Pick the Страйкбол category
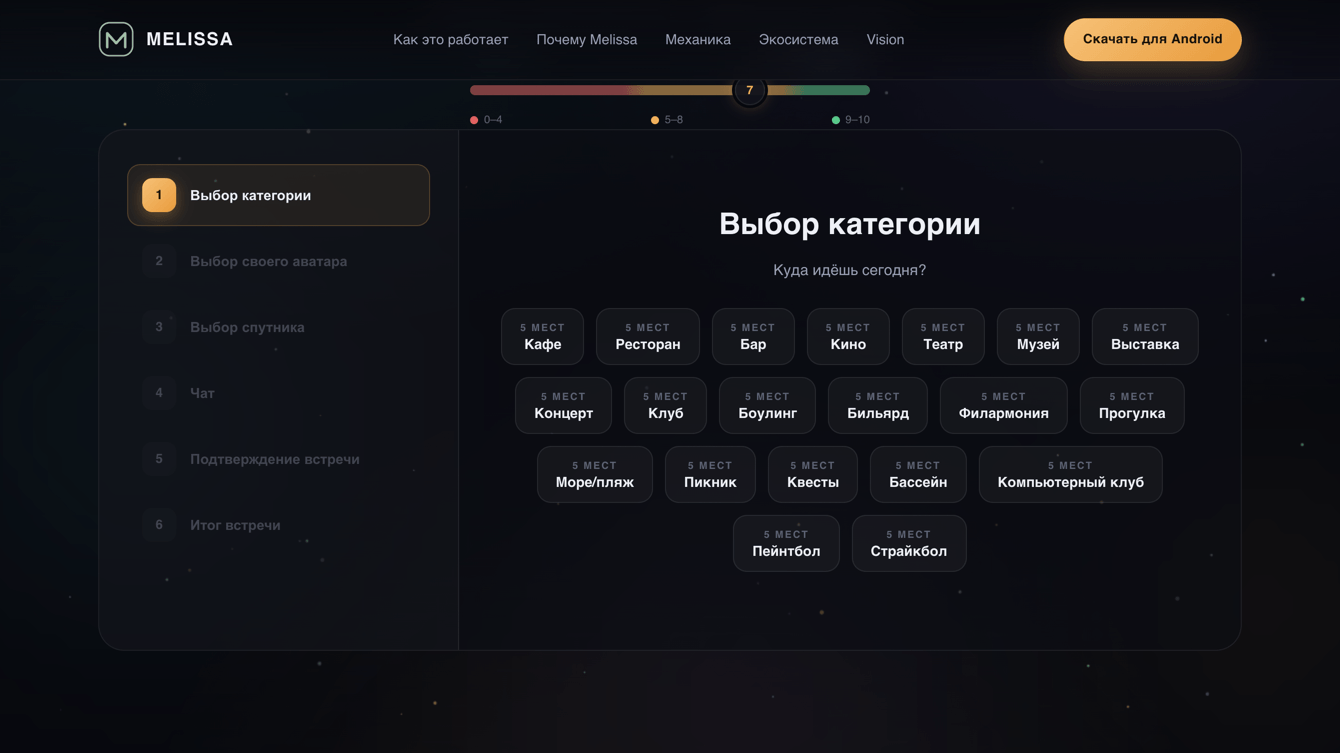The height and width of the screenshot is (753, 1340). 909,543
